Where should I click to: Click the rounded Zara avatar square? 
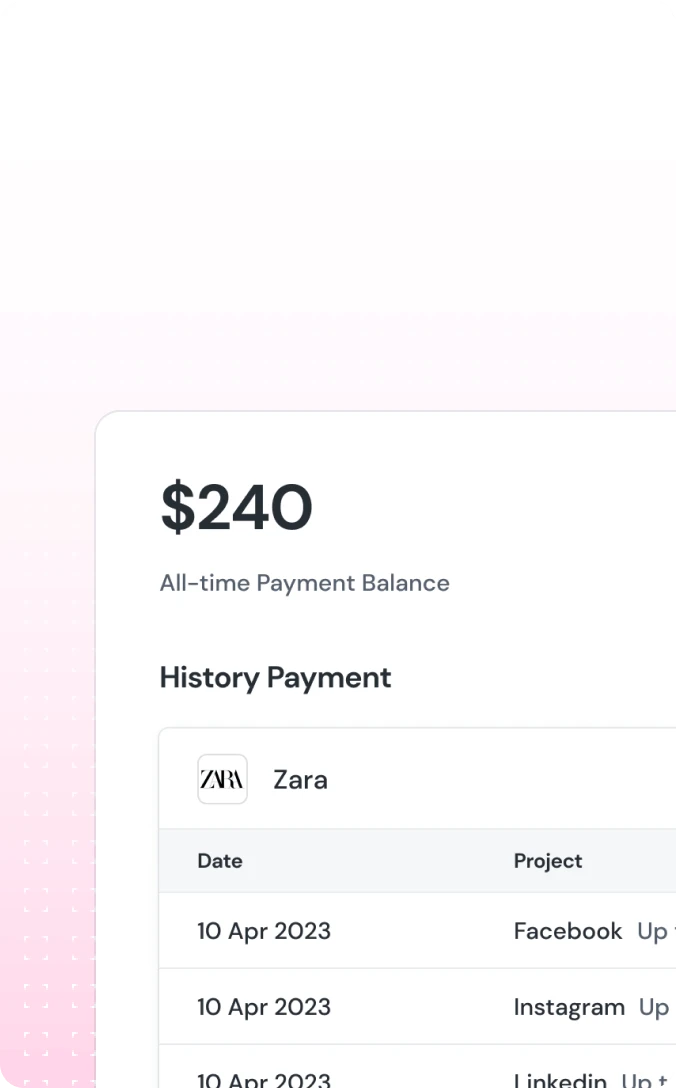coord(222,779)
